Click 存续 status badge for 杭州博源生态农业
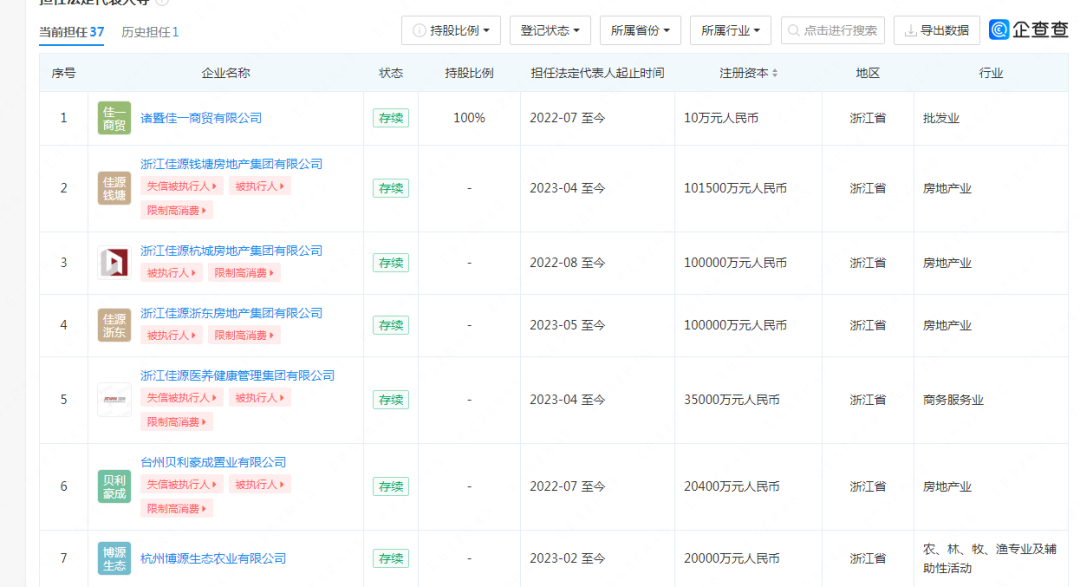The height and width of the screenshot is (587, 1080). [x=391, y=559]
